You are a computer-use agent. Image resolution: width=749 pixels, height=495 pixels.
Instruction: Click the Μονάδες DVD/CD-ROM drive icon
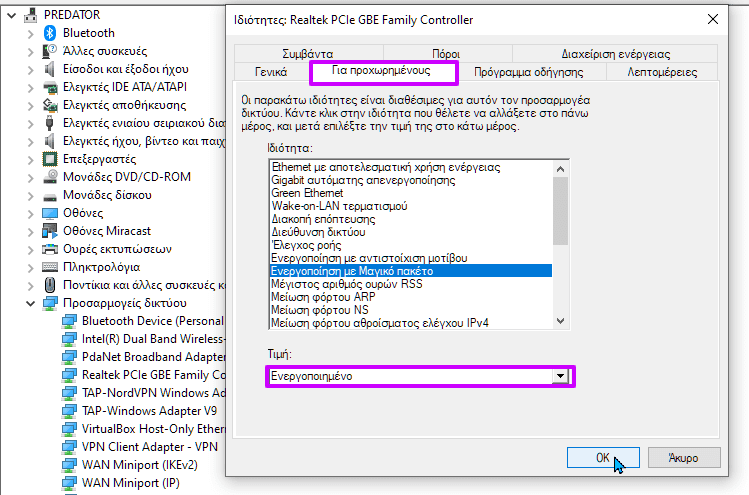50,177
